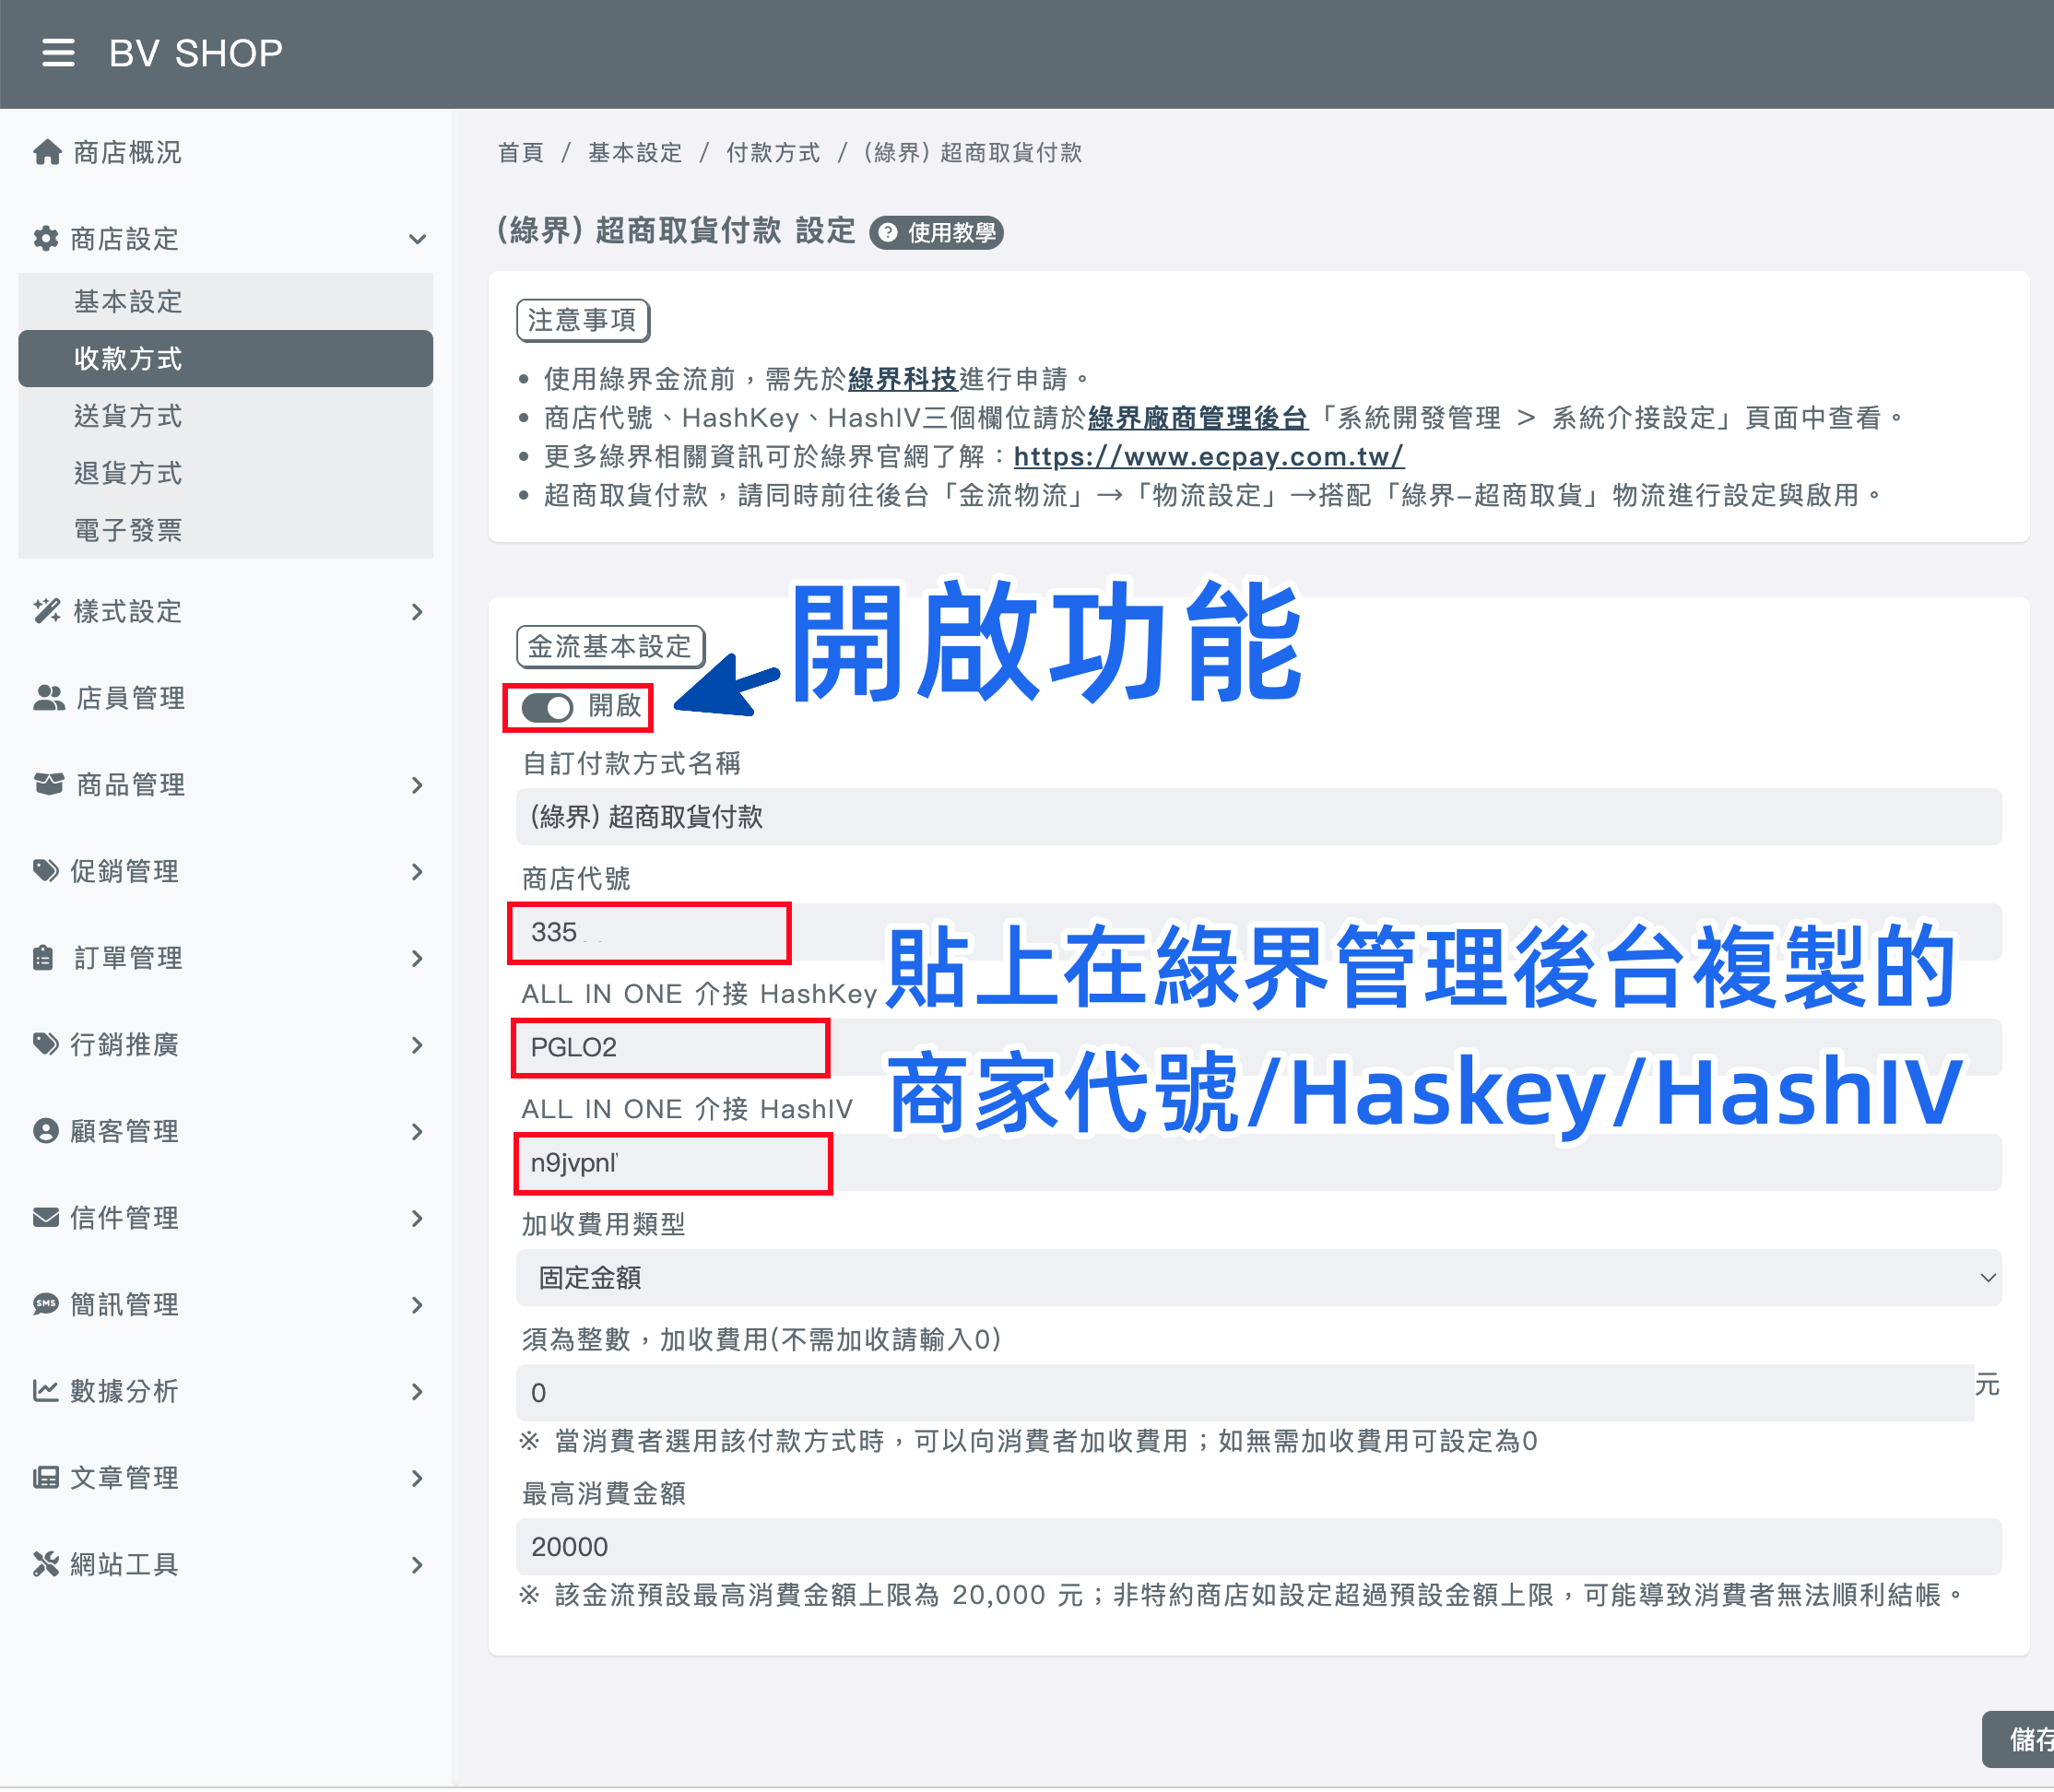Click the envelope icon for 信件管理
Viewport: 2054px width, 1792px height.
[x=46, y=1217]
